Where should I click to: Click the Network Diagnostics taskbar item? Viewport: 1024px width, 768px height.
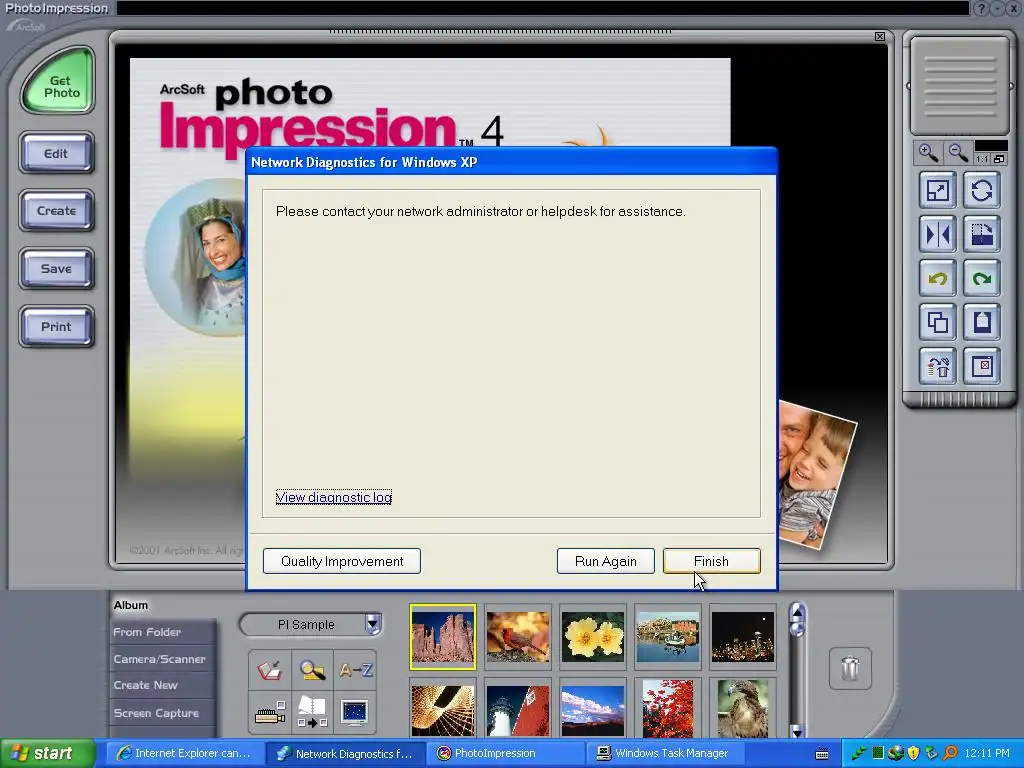(345, 754)
